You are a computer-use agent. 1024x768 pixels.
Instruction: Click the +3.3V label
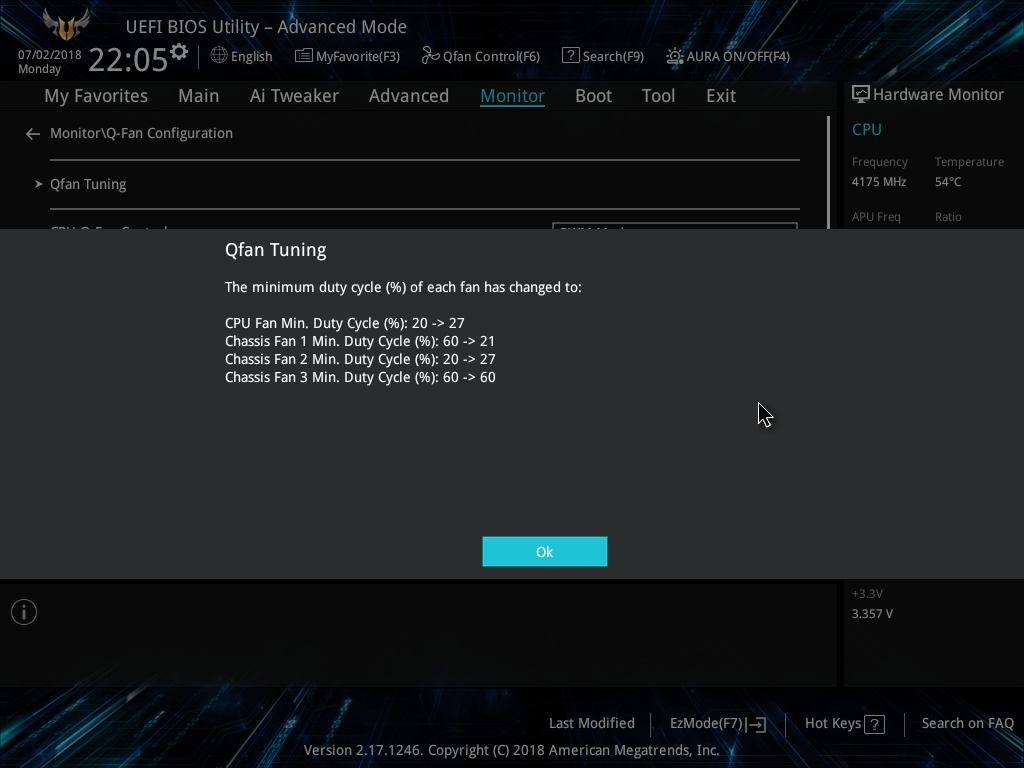(867, 594)
